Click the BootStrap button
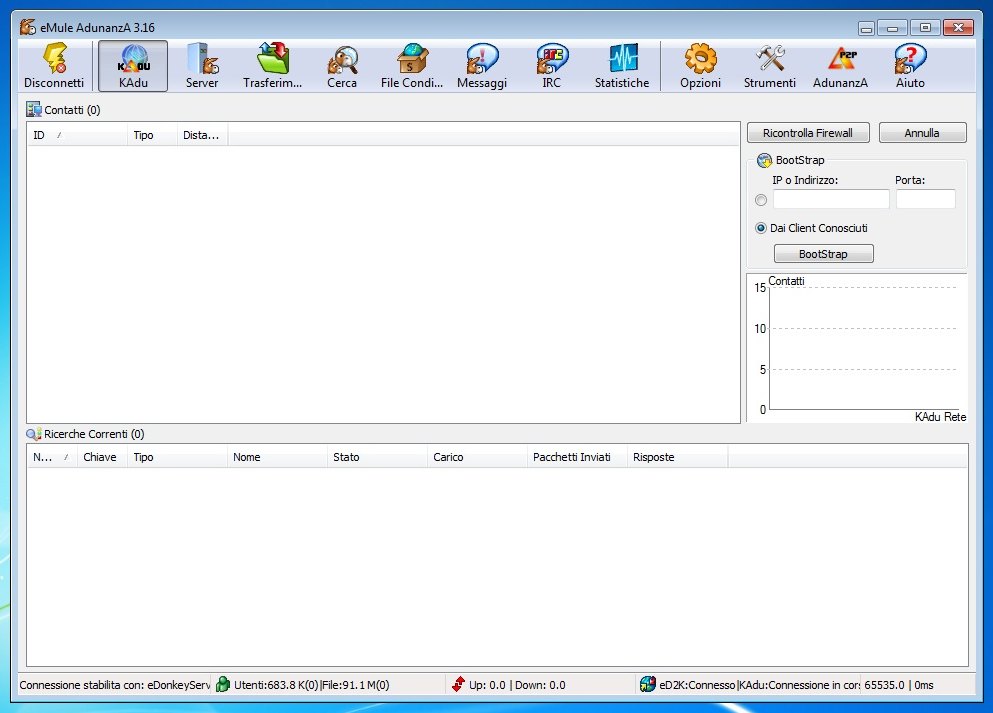Screen dimensions: 993x713 pyautogui.click(x=823, y=254)
